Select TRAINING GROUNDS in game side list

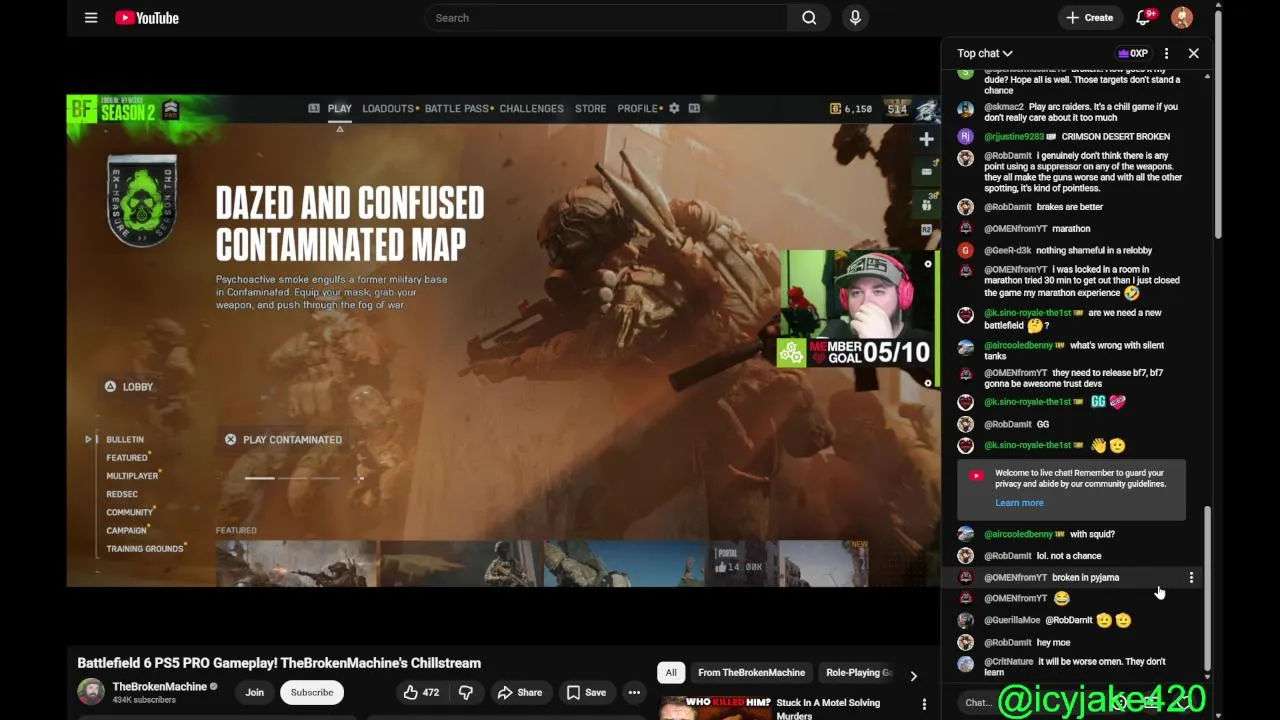[145, 549]
